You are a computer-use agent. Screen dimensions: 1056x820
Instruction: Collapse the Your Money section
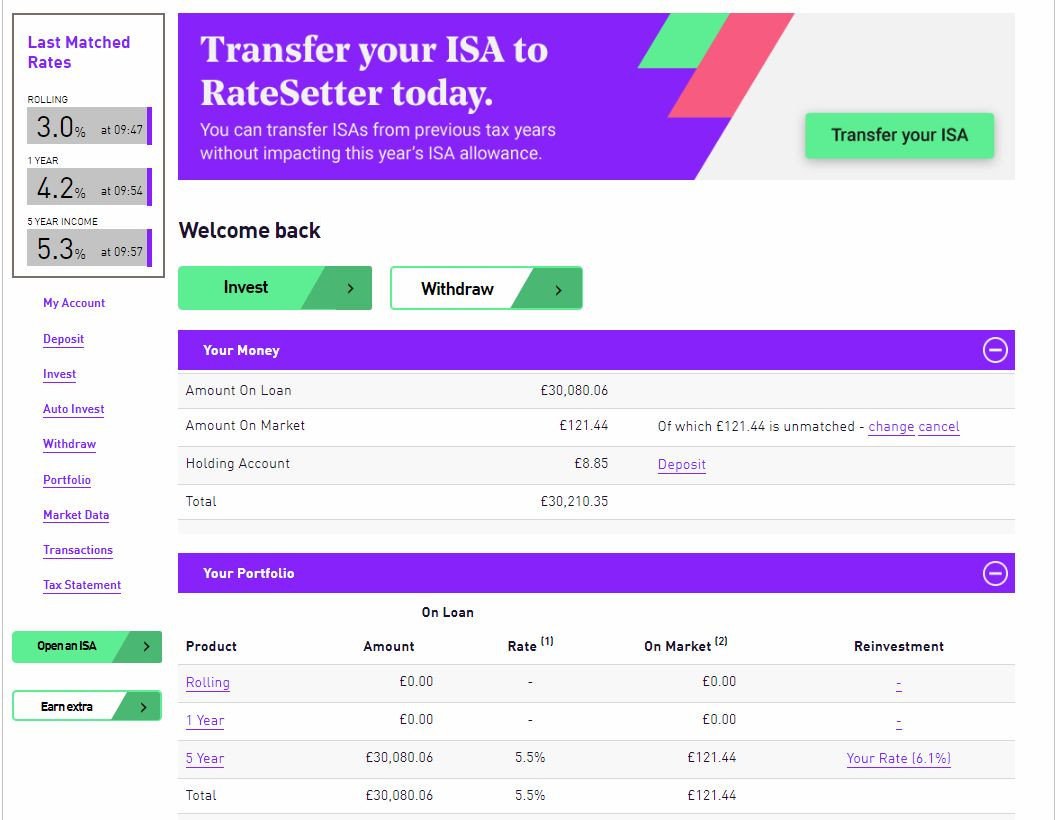pyautogui.click(x=995, y=350)
